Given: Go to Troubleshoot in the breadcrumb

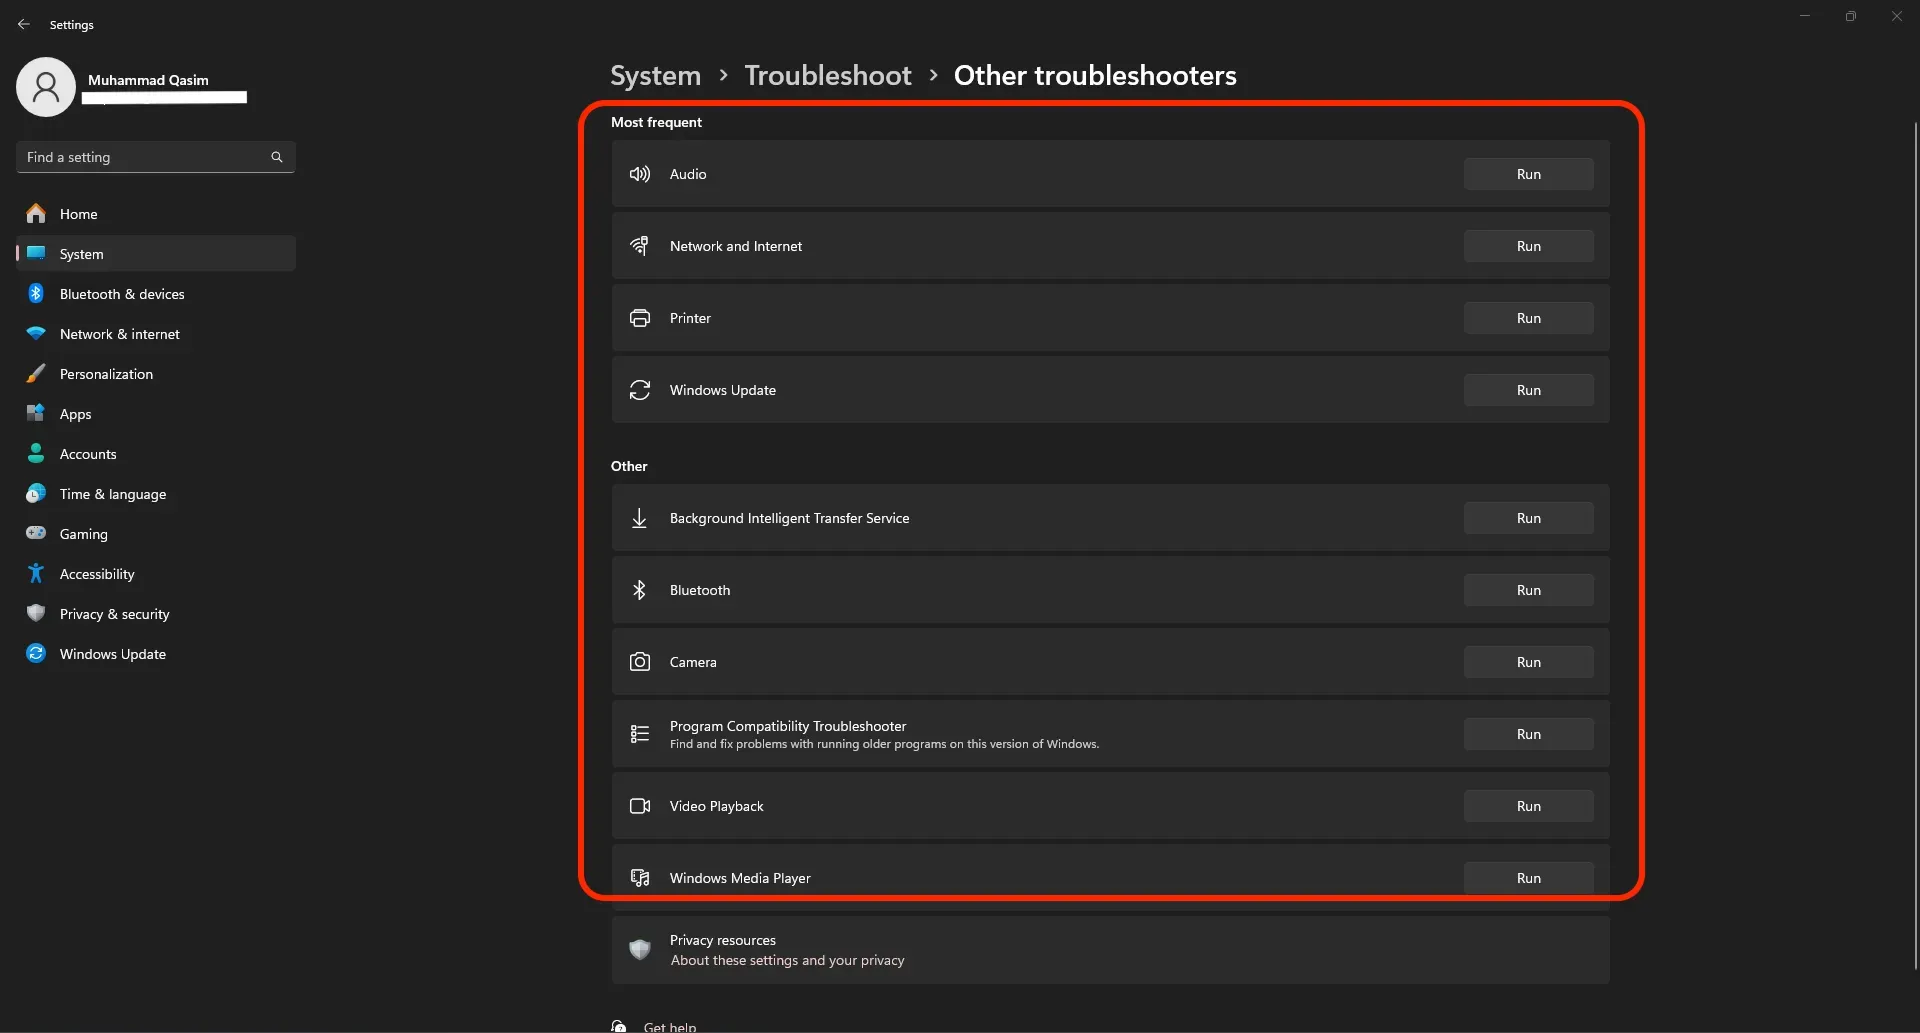Looking at the screenshot, I should [x=828, y=75].
